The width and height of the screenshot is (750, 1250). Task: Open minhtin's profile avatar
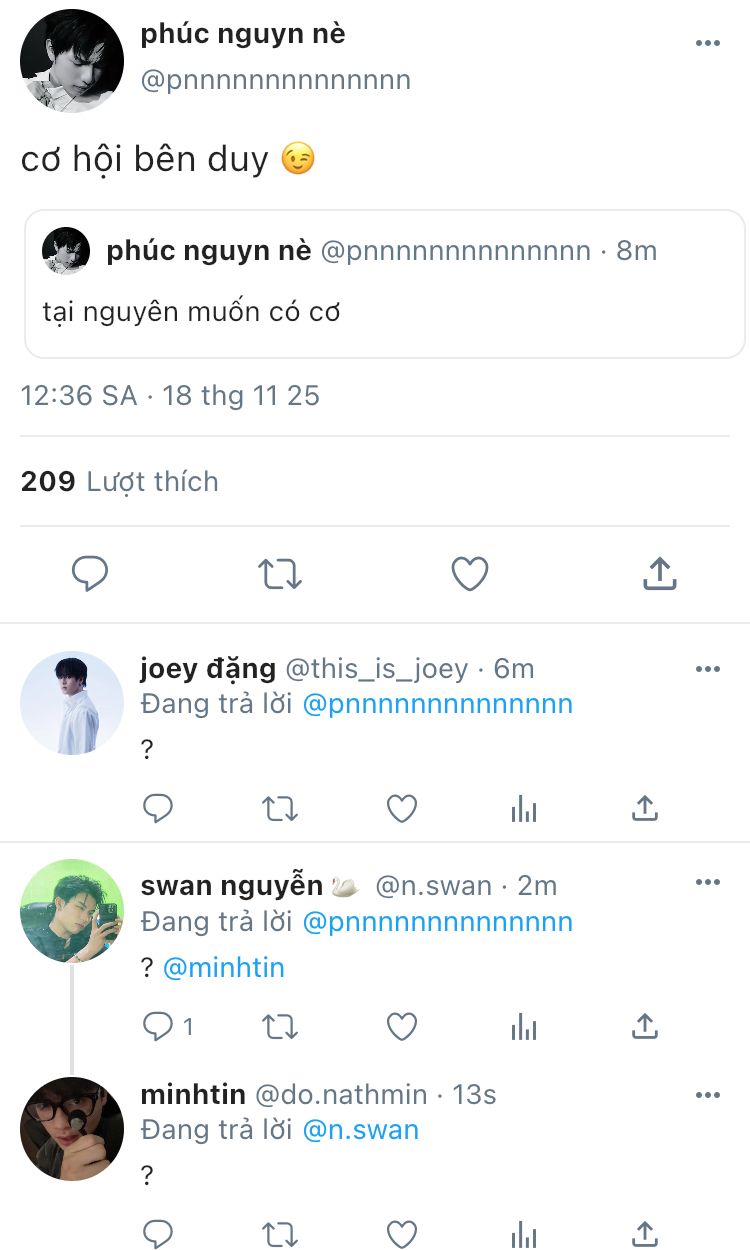[x=72, y=1129]
